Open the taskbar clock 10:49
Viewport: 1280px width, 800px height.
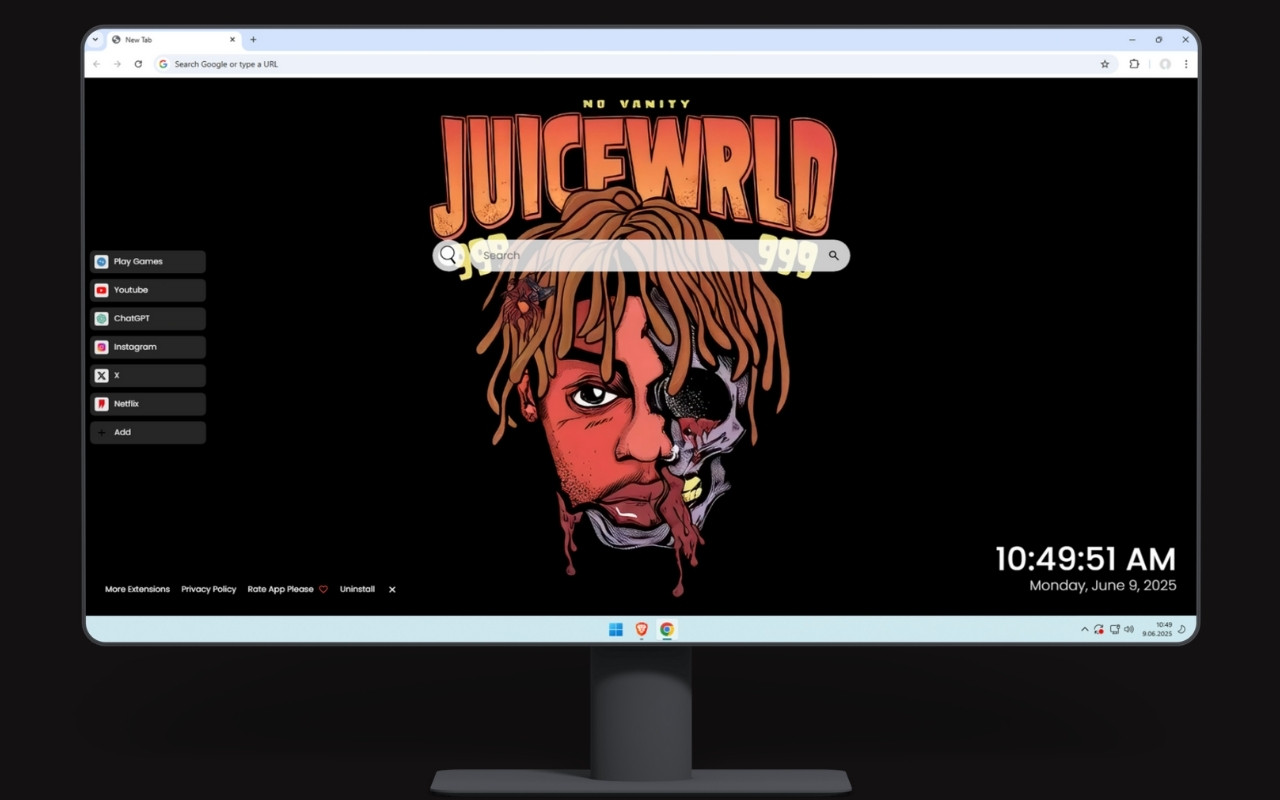[x=1160, y=629]
